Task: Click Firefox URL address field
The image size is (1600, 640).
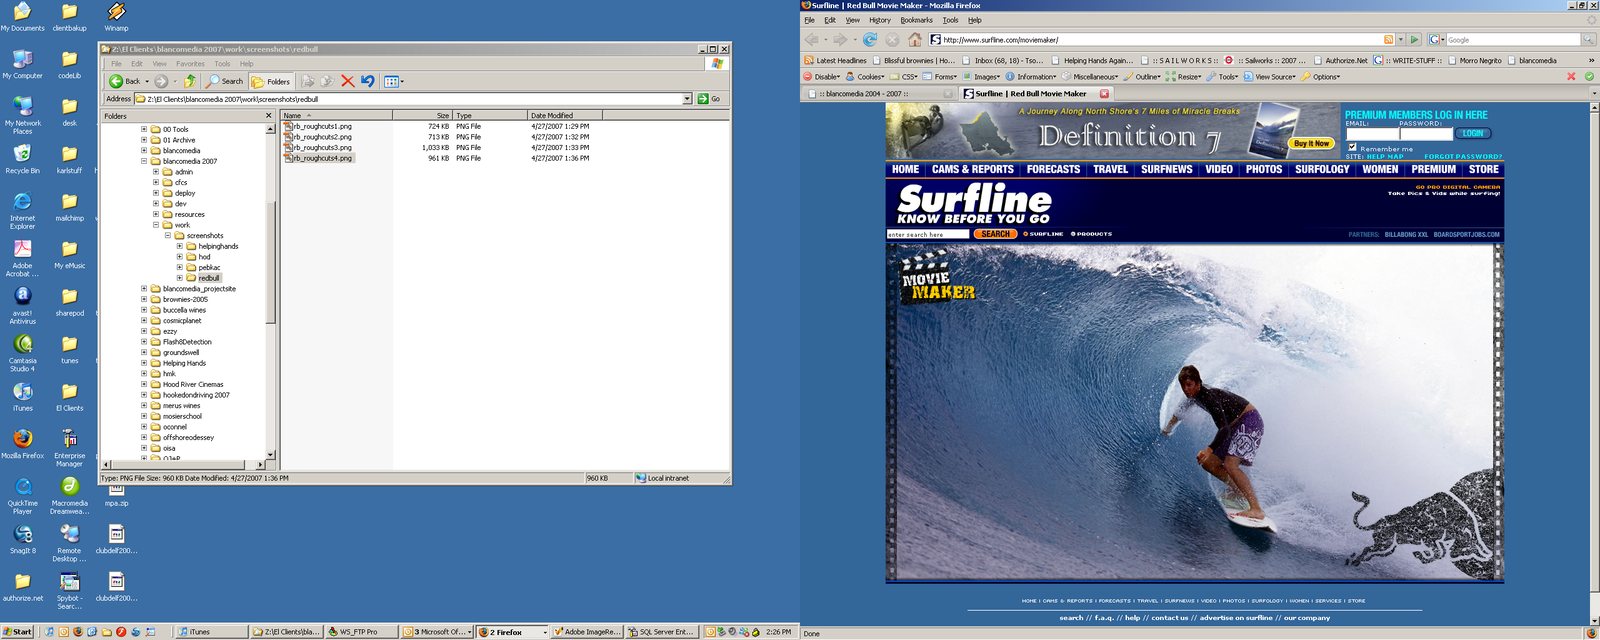Action: tap(1160, 40)
